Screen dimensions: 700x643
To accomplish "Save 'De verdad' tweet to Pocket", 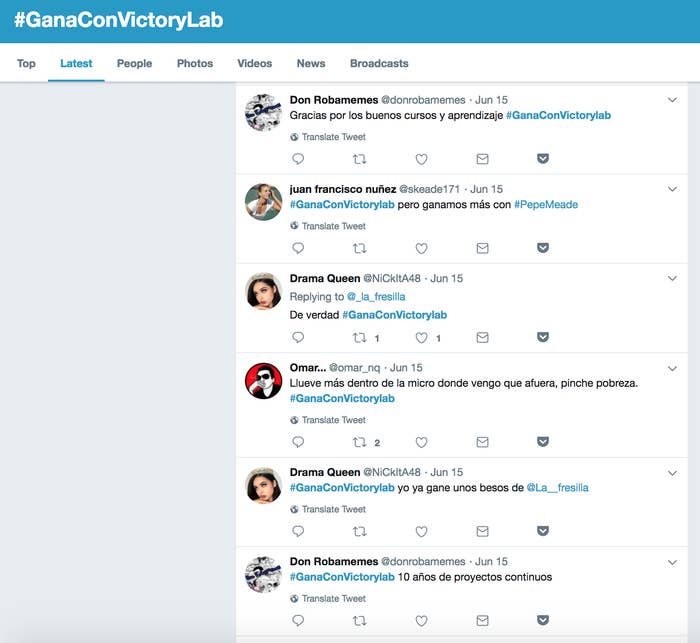I will 543,337.
